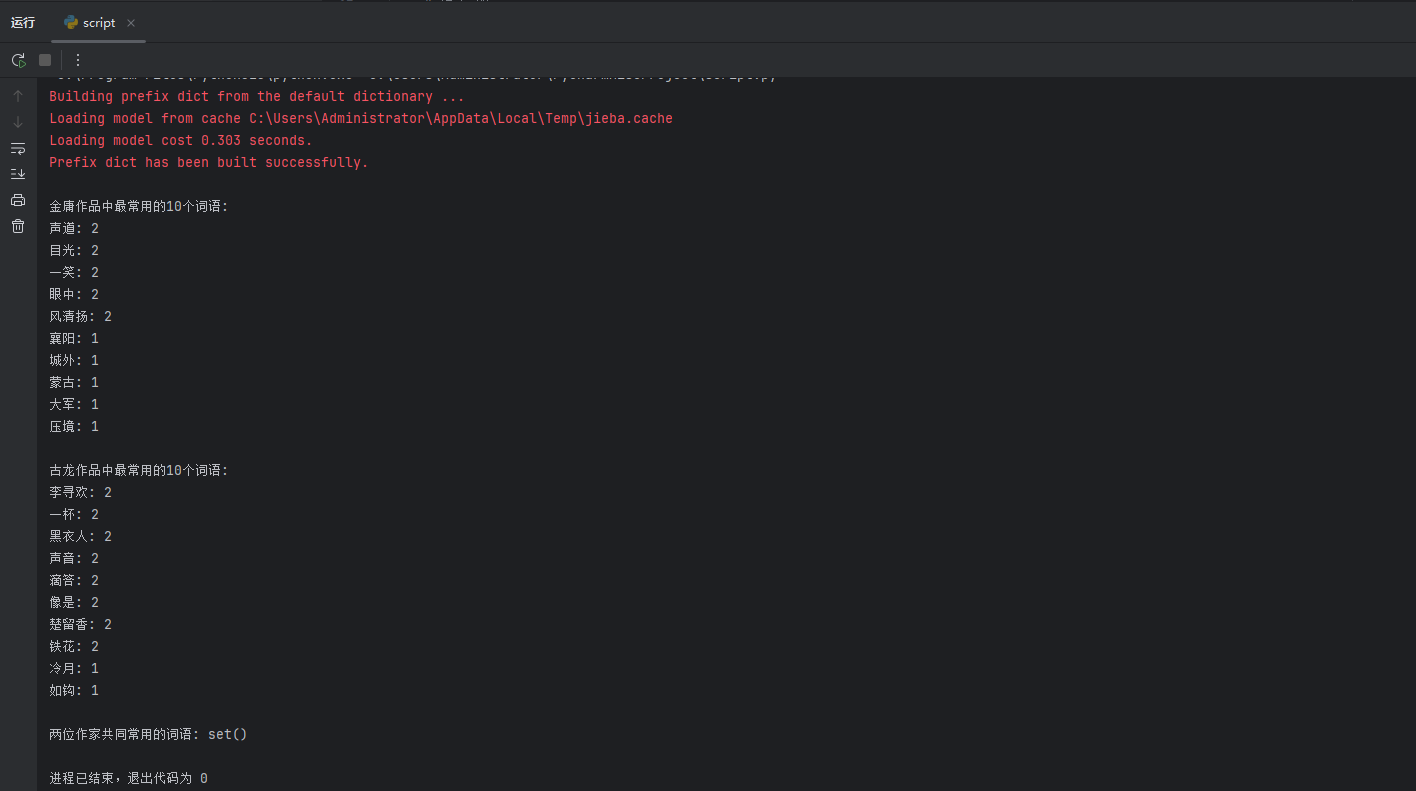Click the '进程已结束，退出代码为 0' exit message
The height and width of the screenshot is (791, 1416).
click(x=128, y=778)
